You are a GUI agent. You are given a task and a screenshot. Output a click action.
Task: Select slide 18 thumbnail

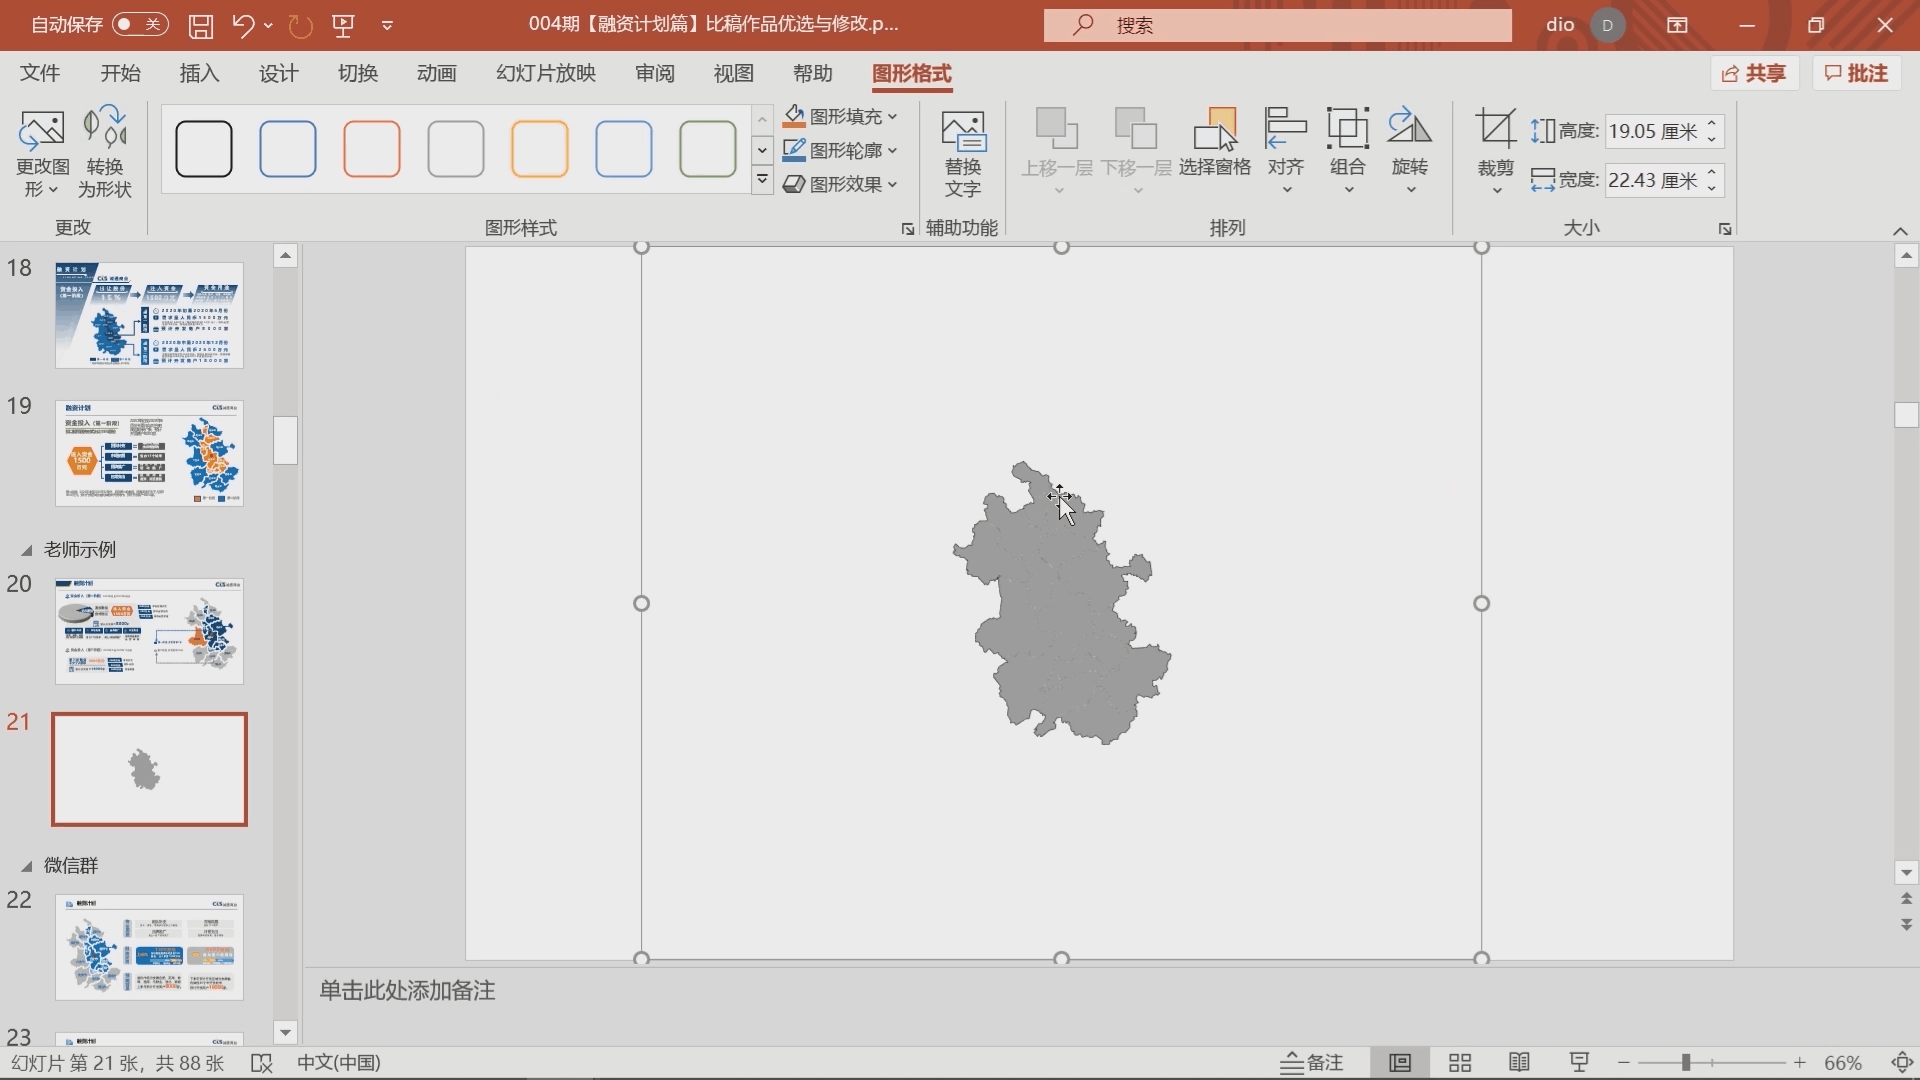point(149,315)
